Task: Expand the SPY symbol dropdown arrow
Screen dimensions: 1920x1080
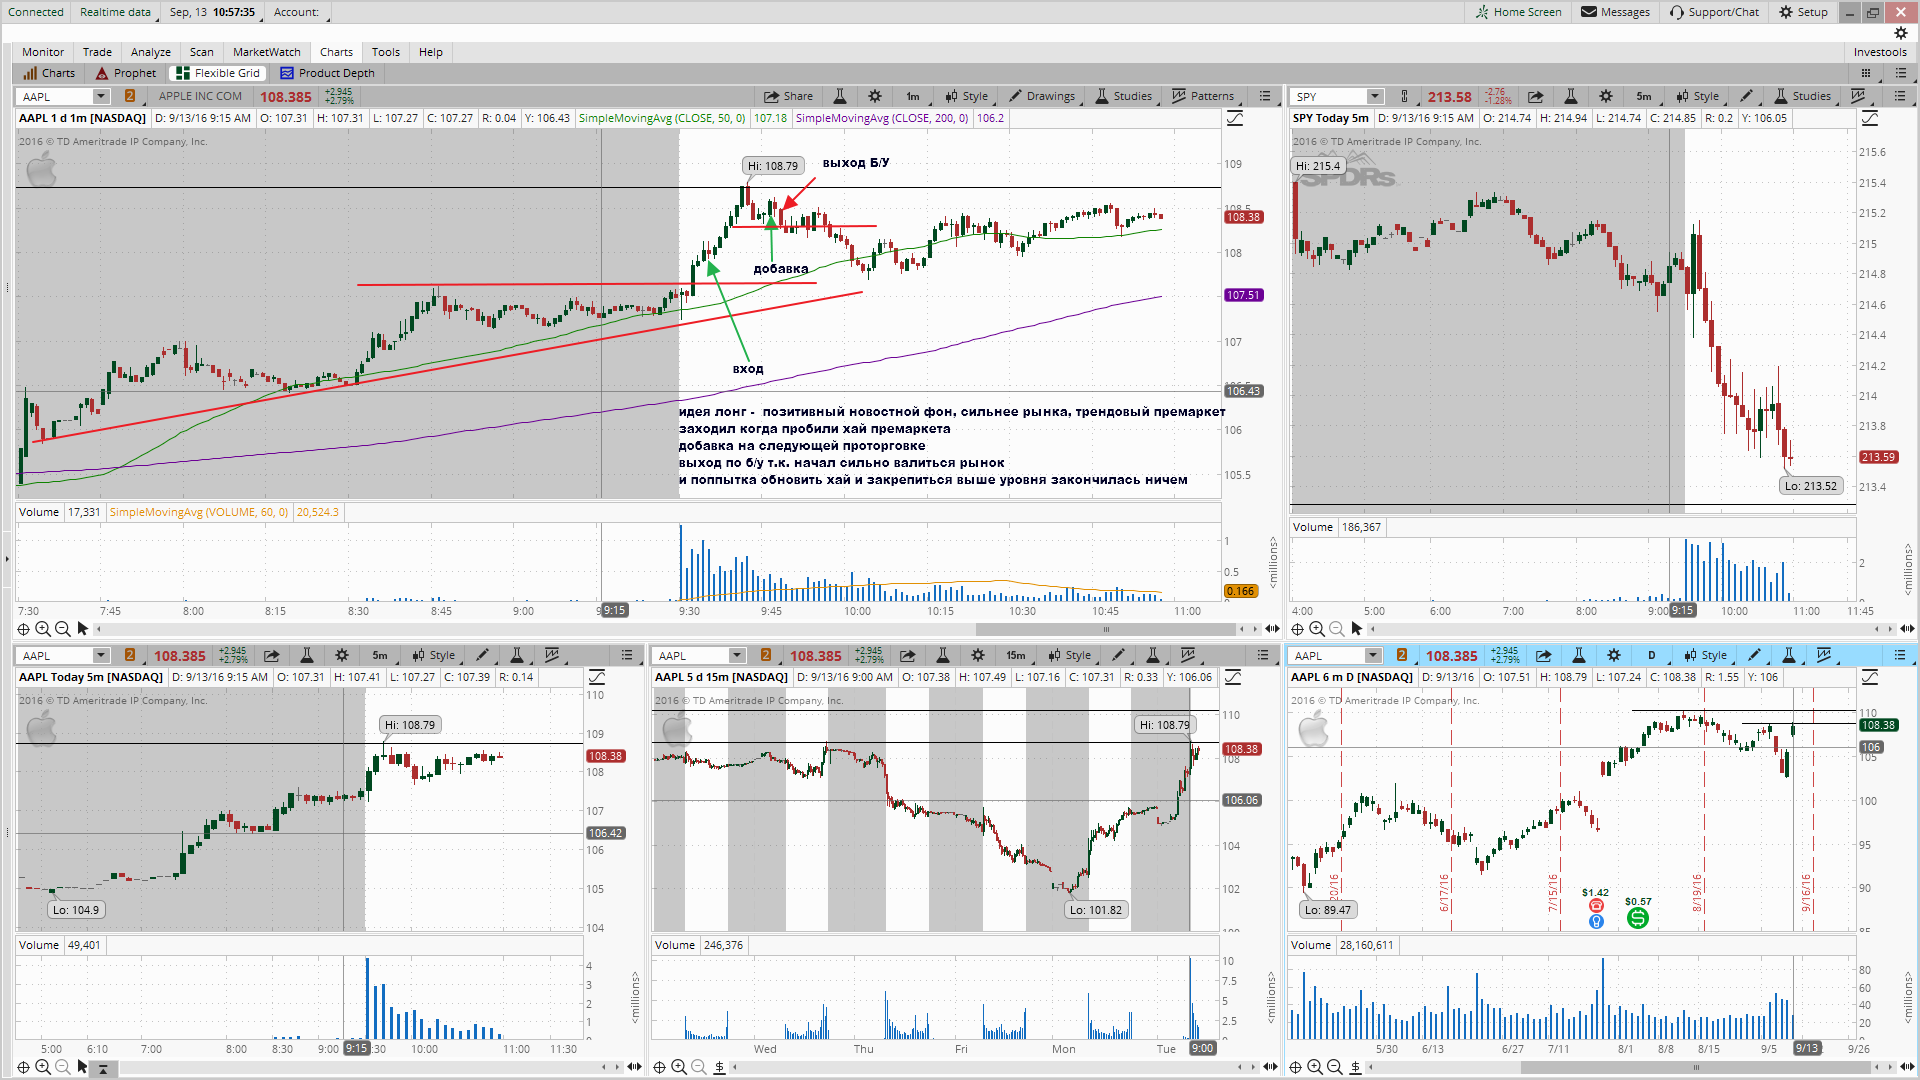Action: [x=1375, y=96]
